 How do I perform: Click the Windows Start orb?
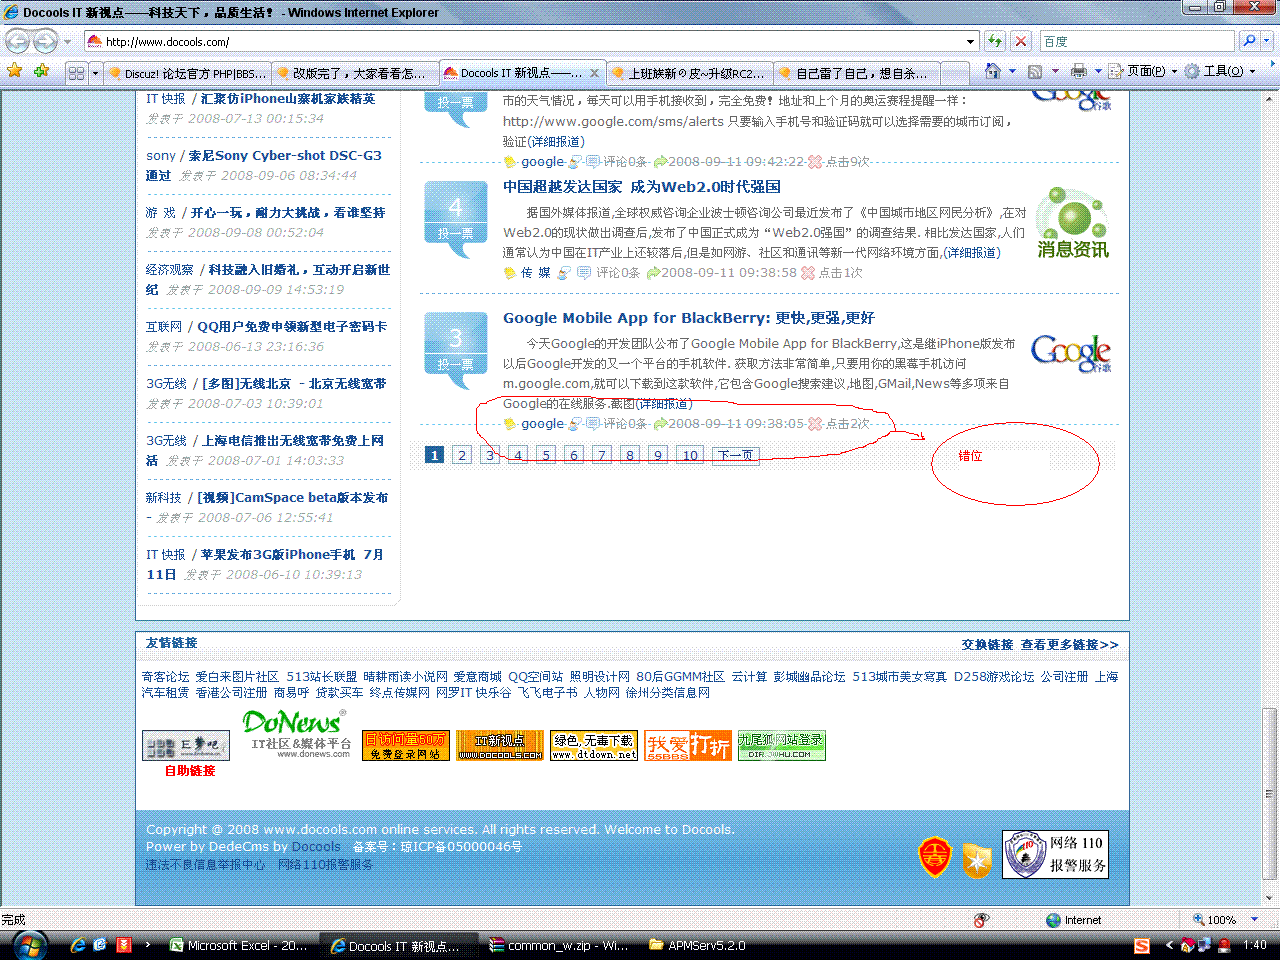(29, 944)
